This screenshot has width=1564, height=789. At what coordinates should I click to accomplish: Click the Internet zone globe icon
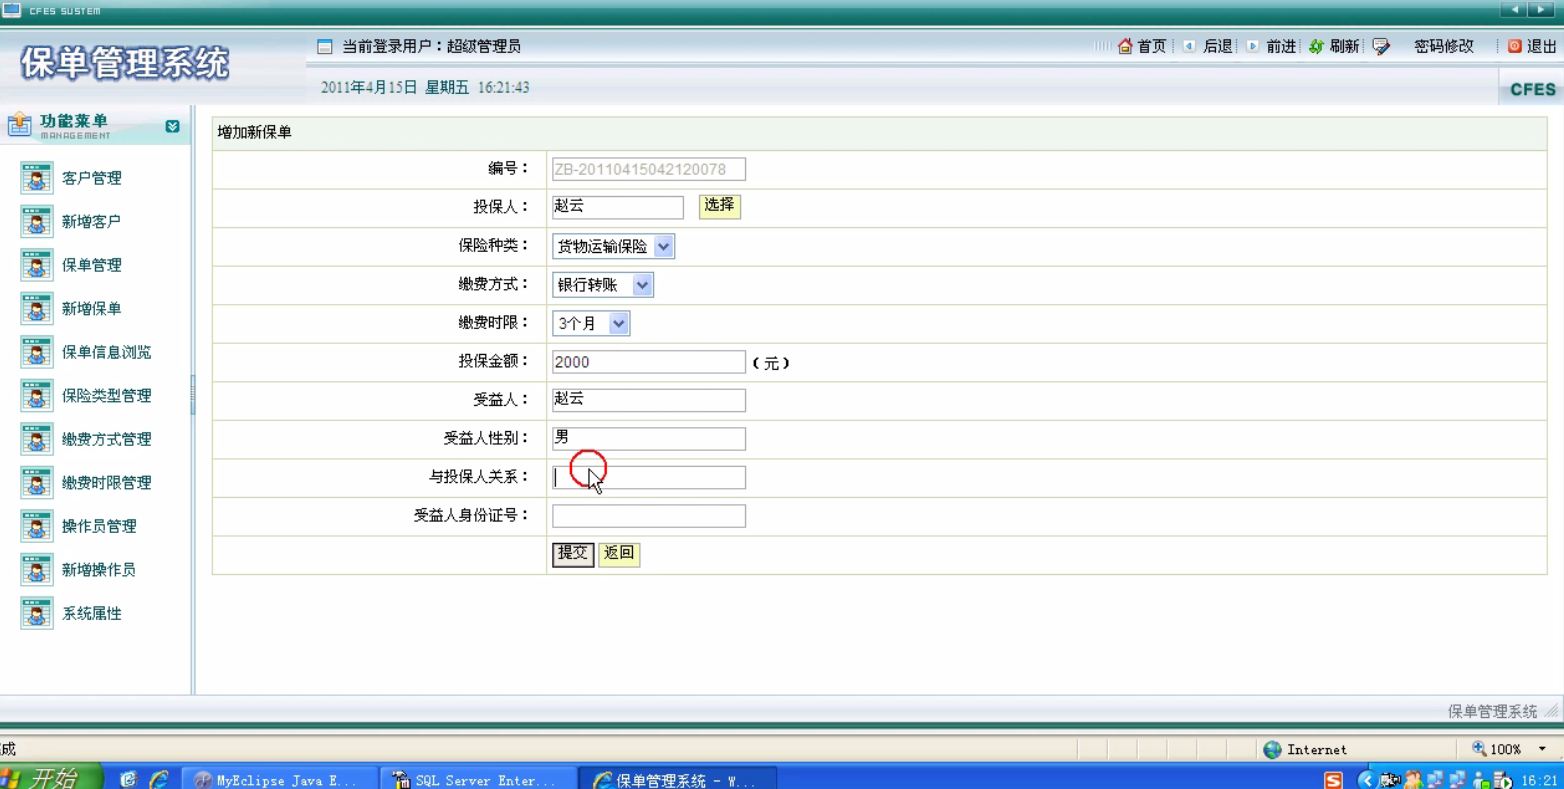[x=1272, y=749]
